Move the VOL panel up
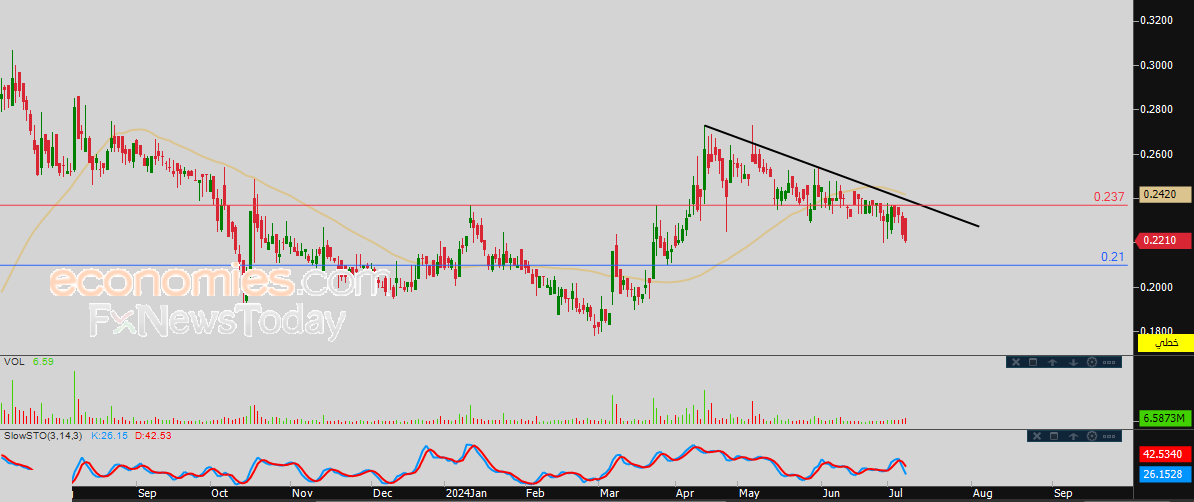This screenshot has height=502, width=1194. [1053, 362]
